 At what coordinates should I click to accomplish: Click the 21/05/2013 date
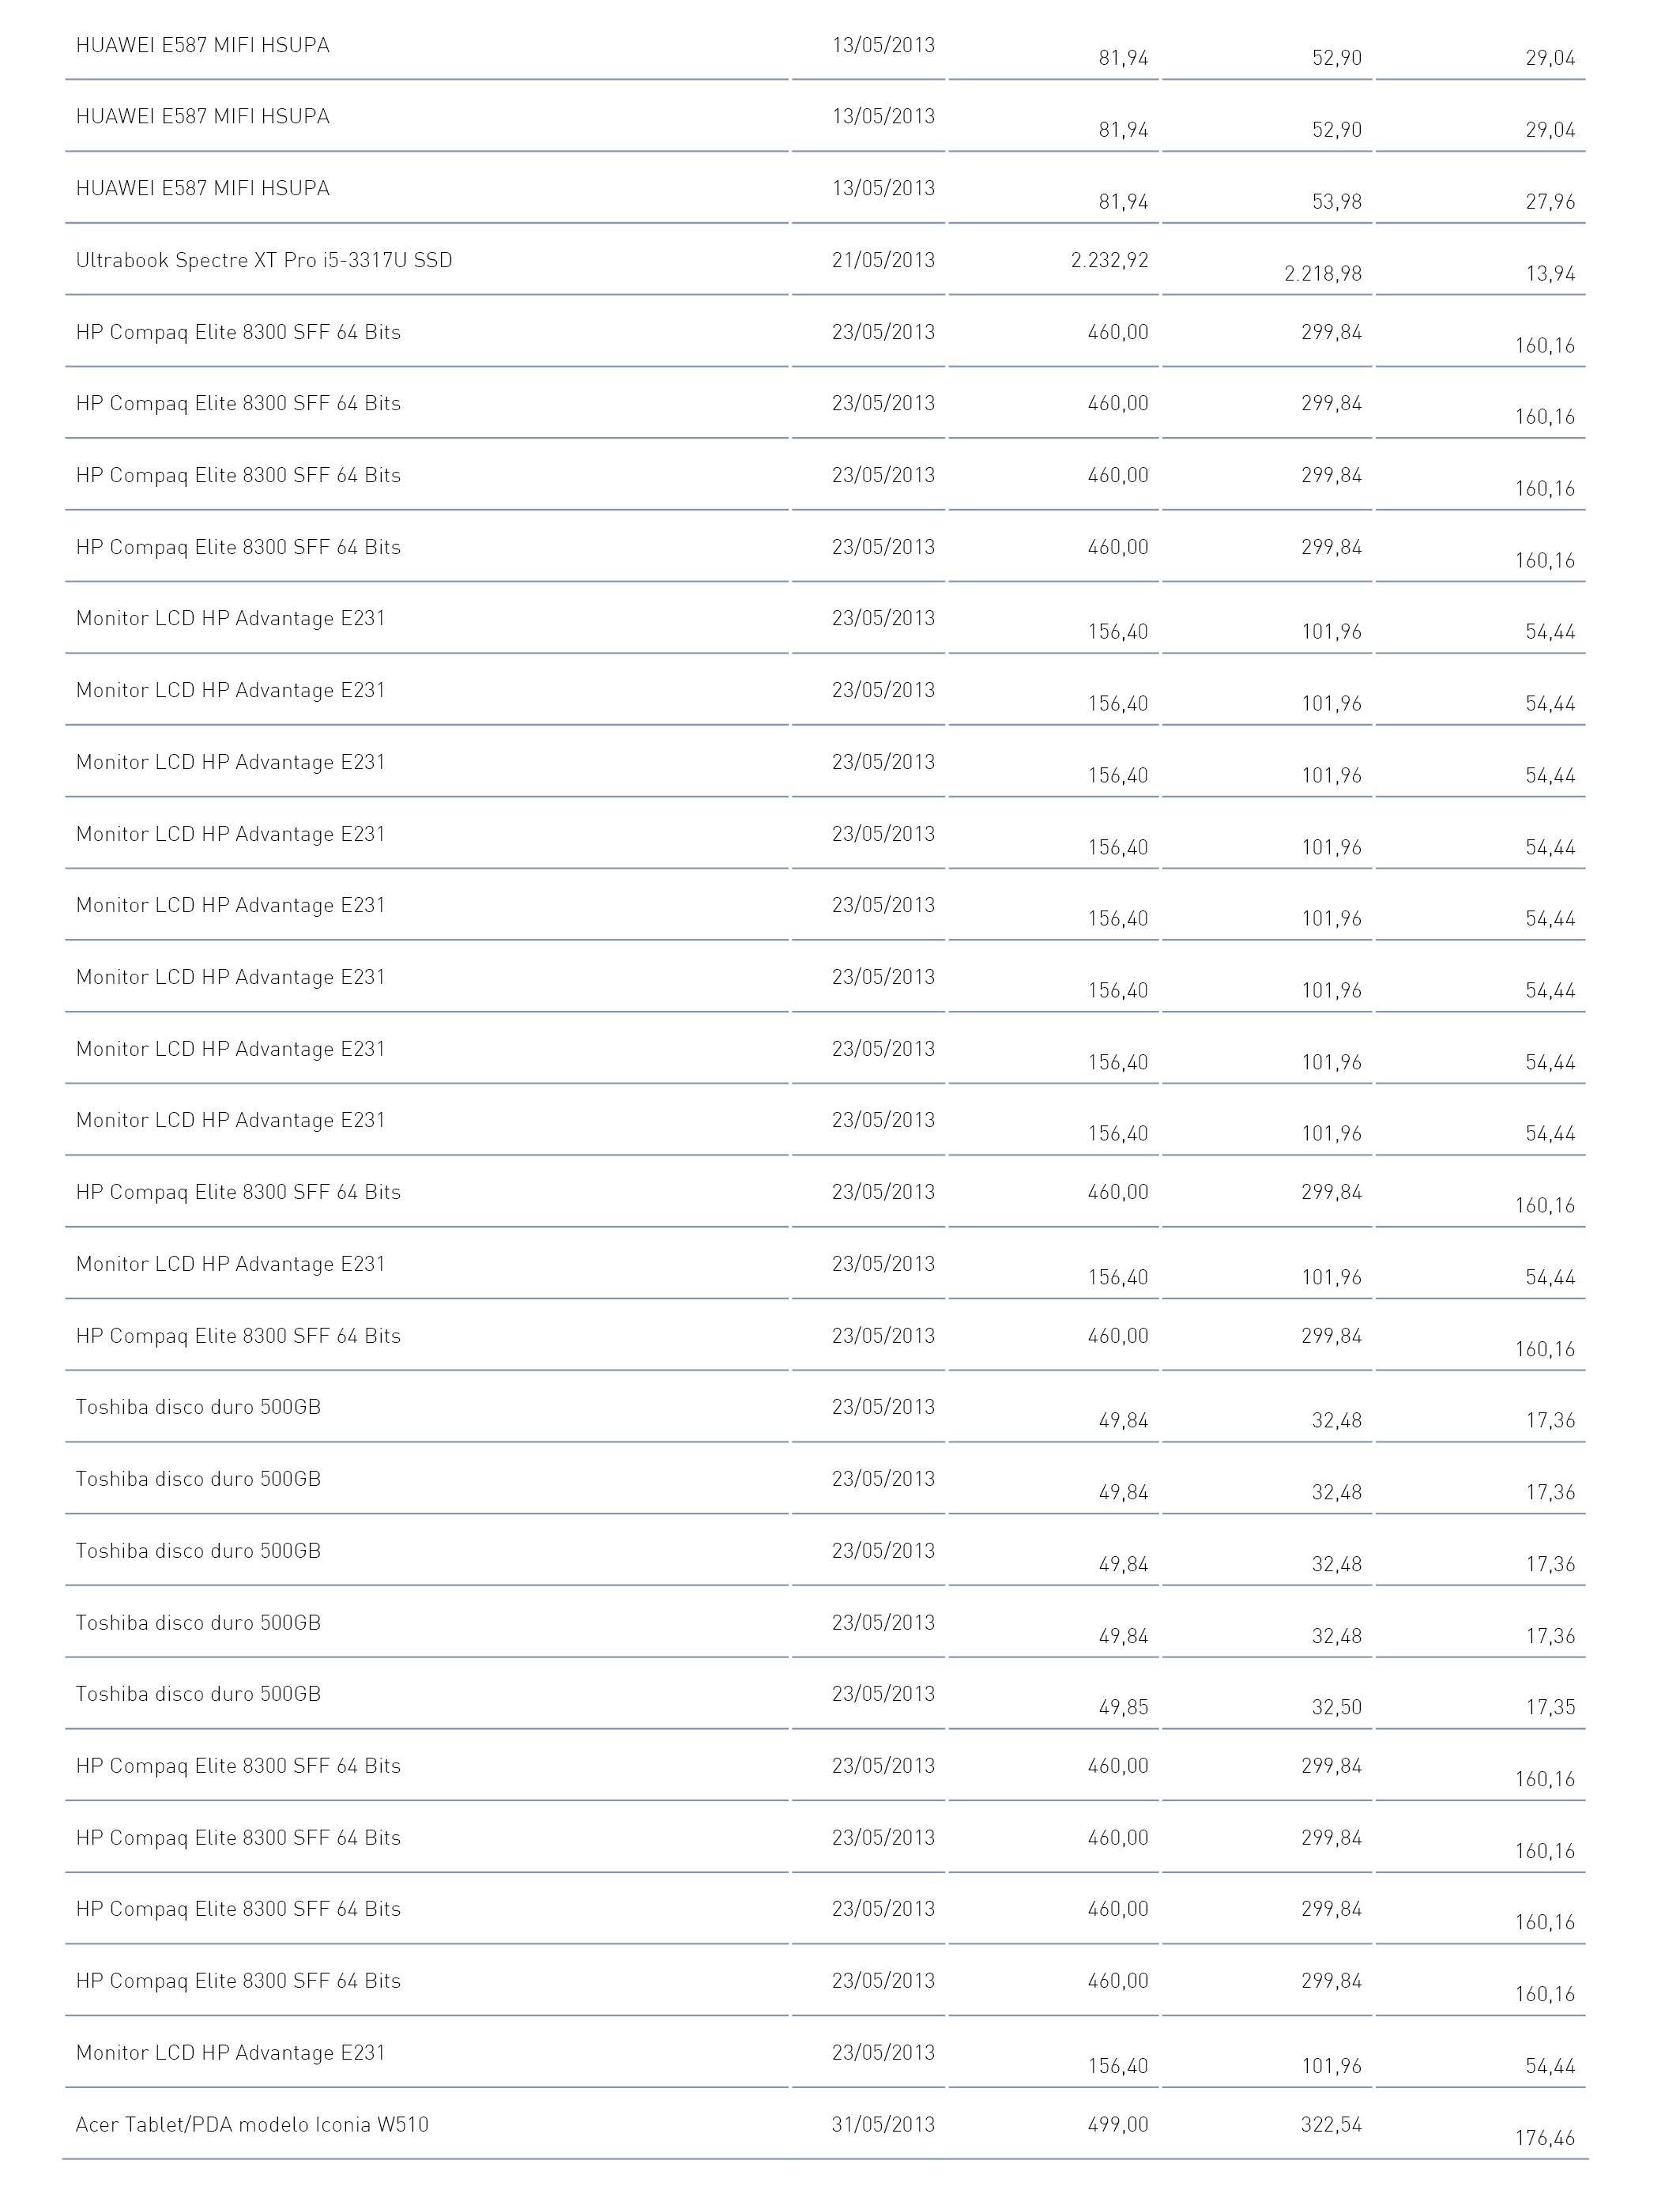[883, 260]
